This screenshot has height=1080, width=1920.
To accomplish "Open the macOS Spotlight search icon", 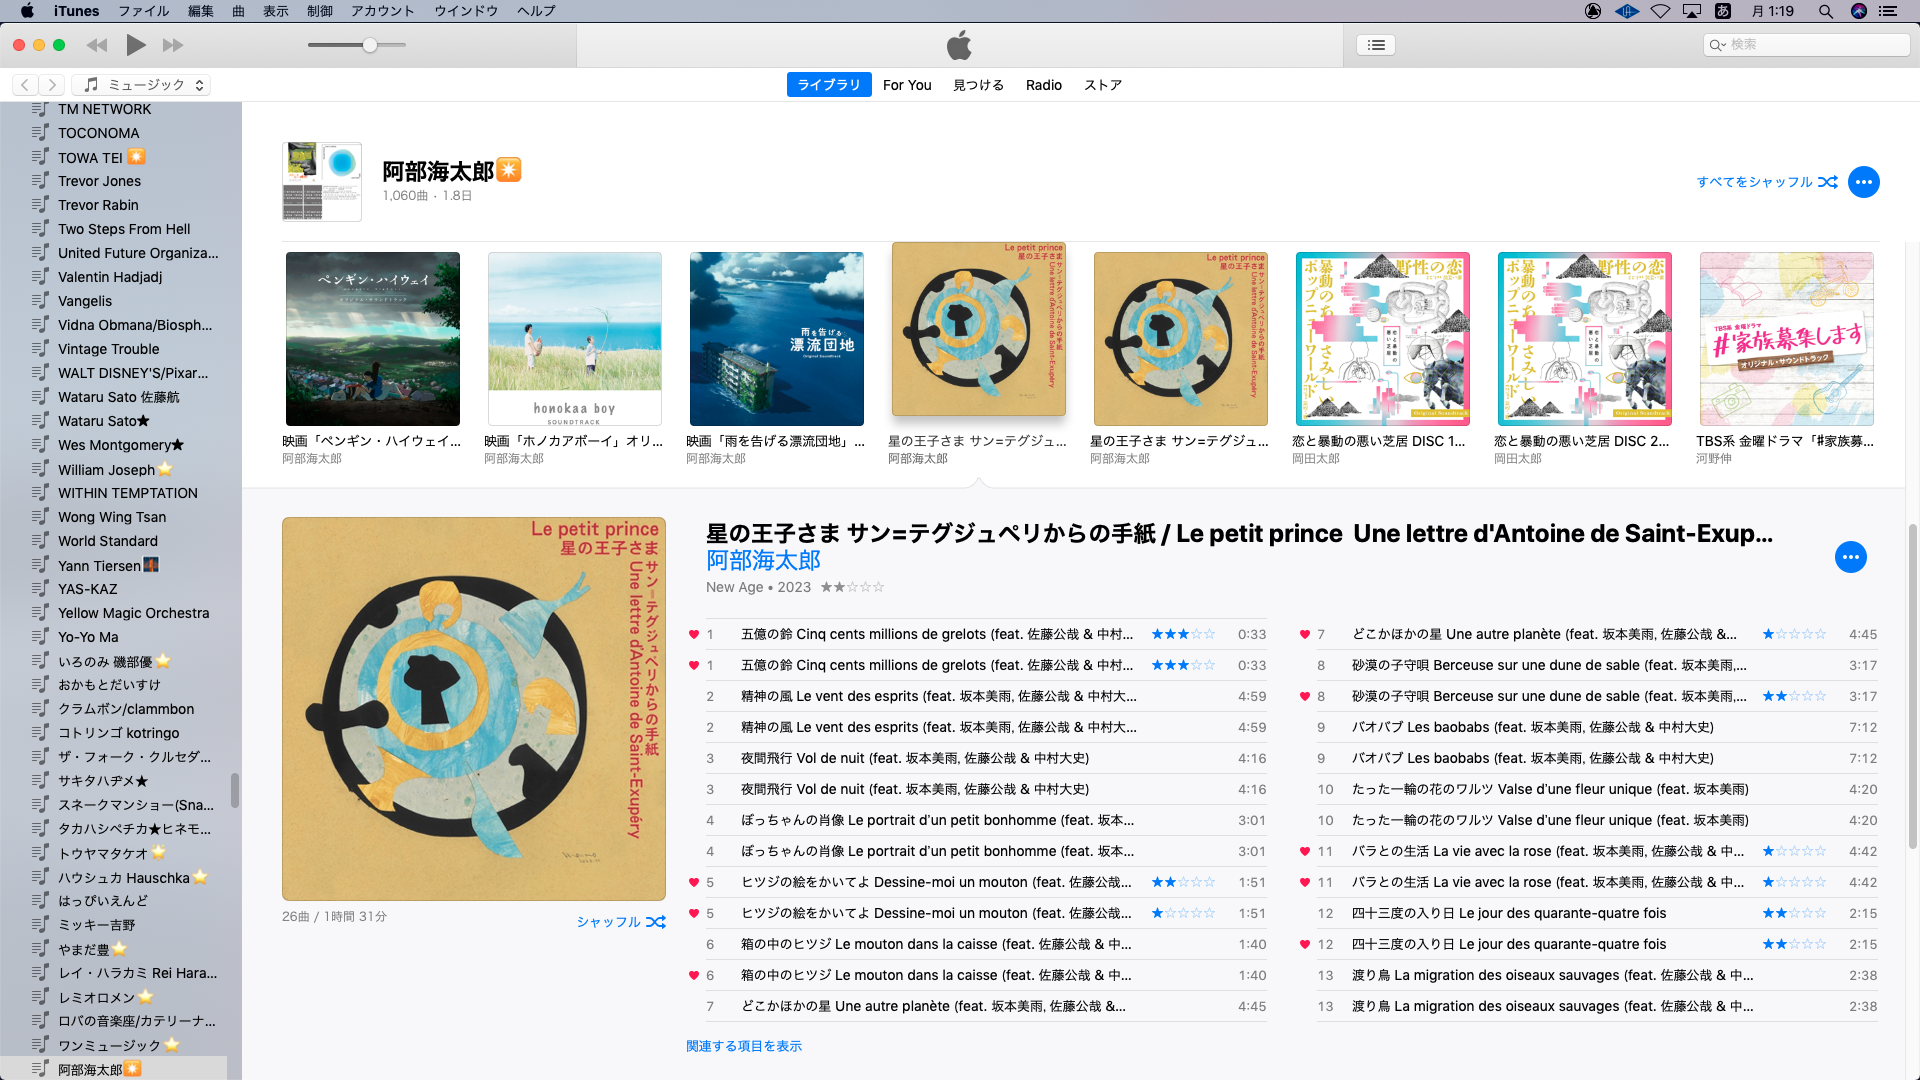I will pos(1825,11).
